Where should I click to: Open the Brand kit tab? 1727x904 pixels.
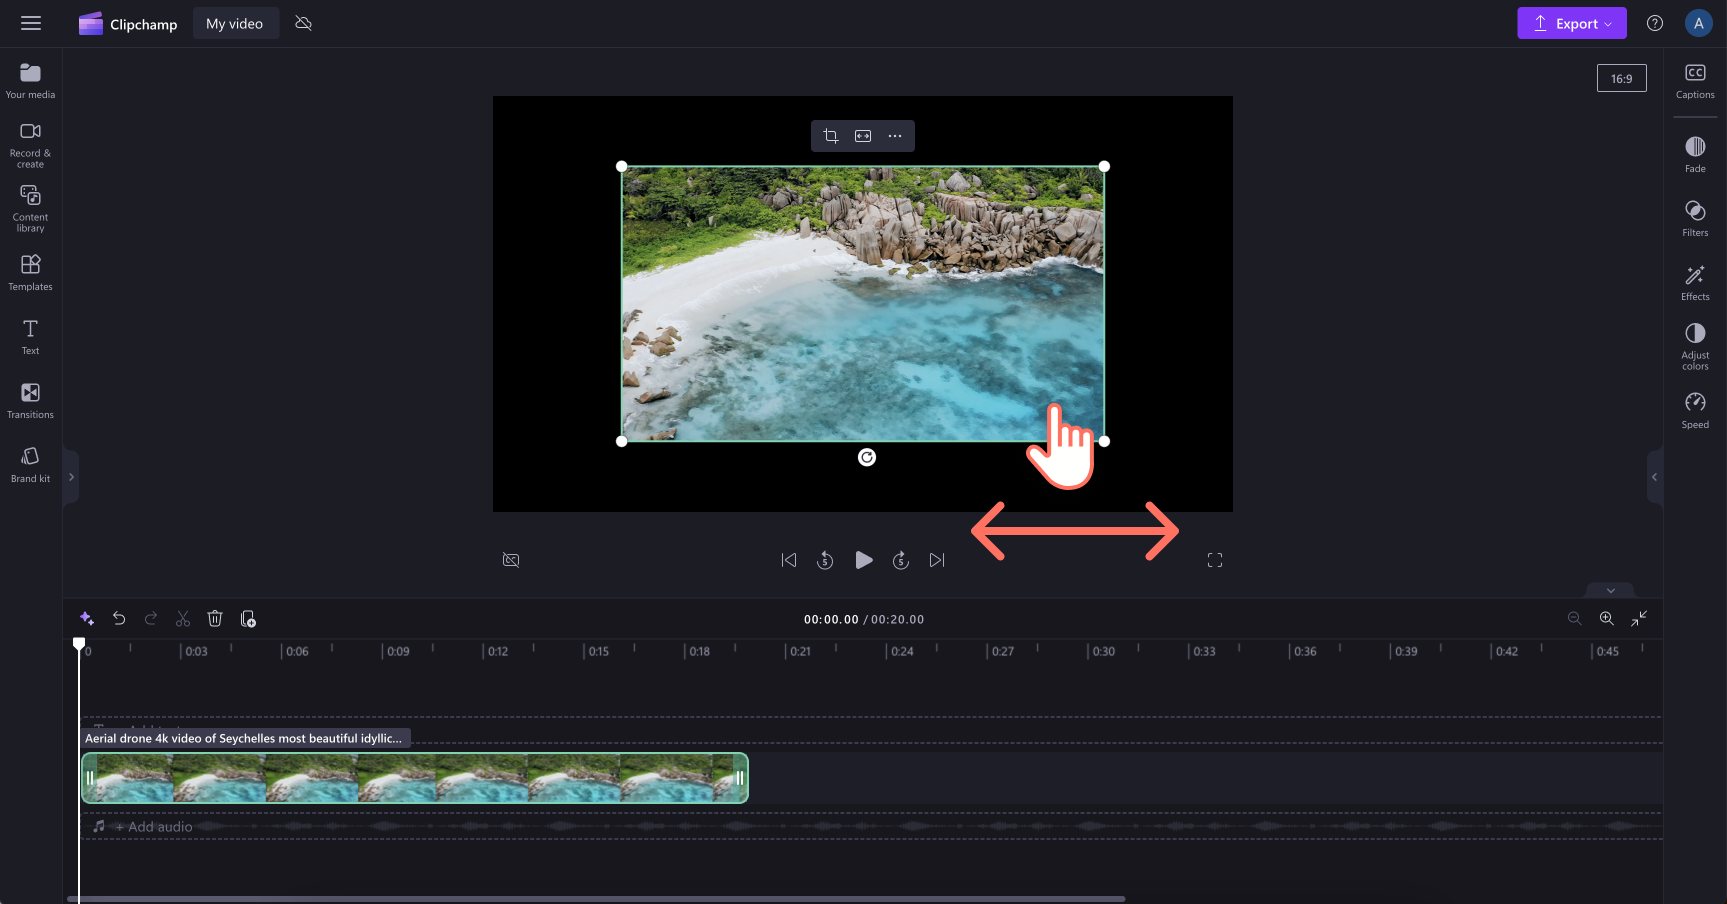[x=30, y=465]
